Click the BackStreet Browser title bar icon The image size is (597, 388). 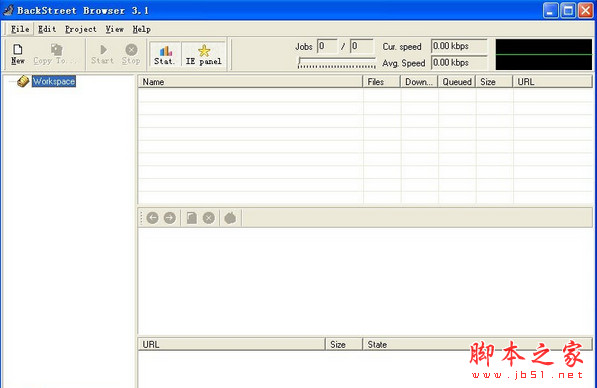tap(8, 10)
